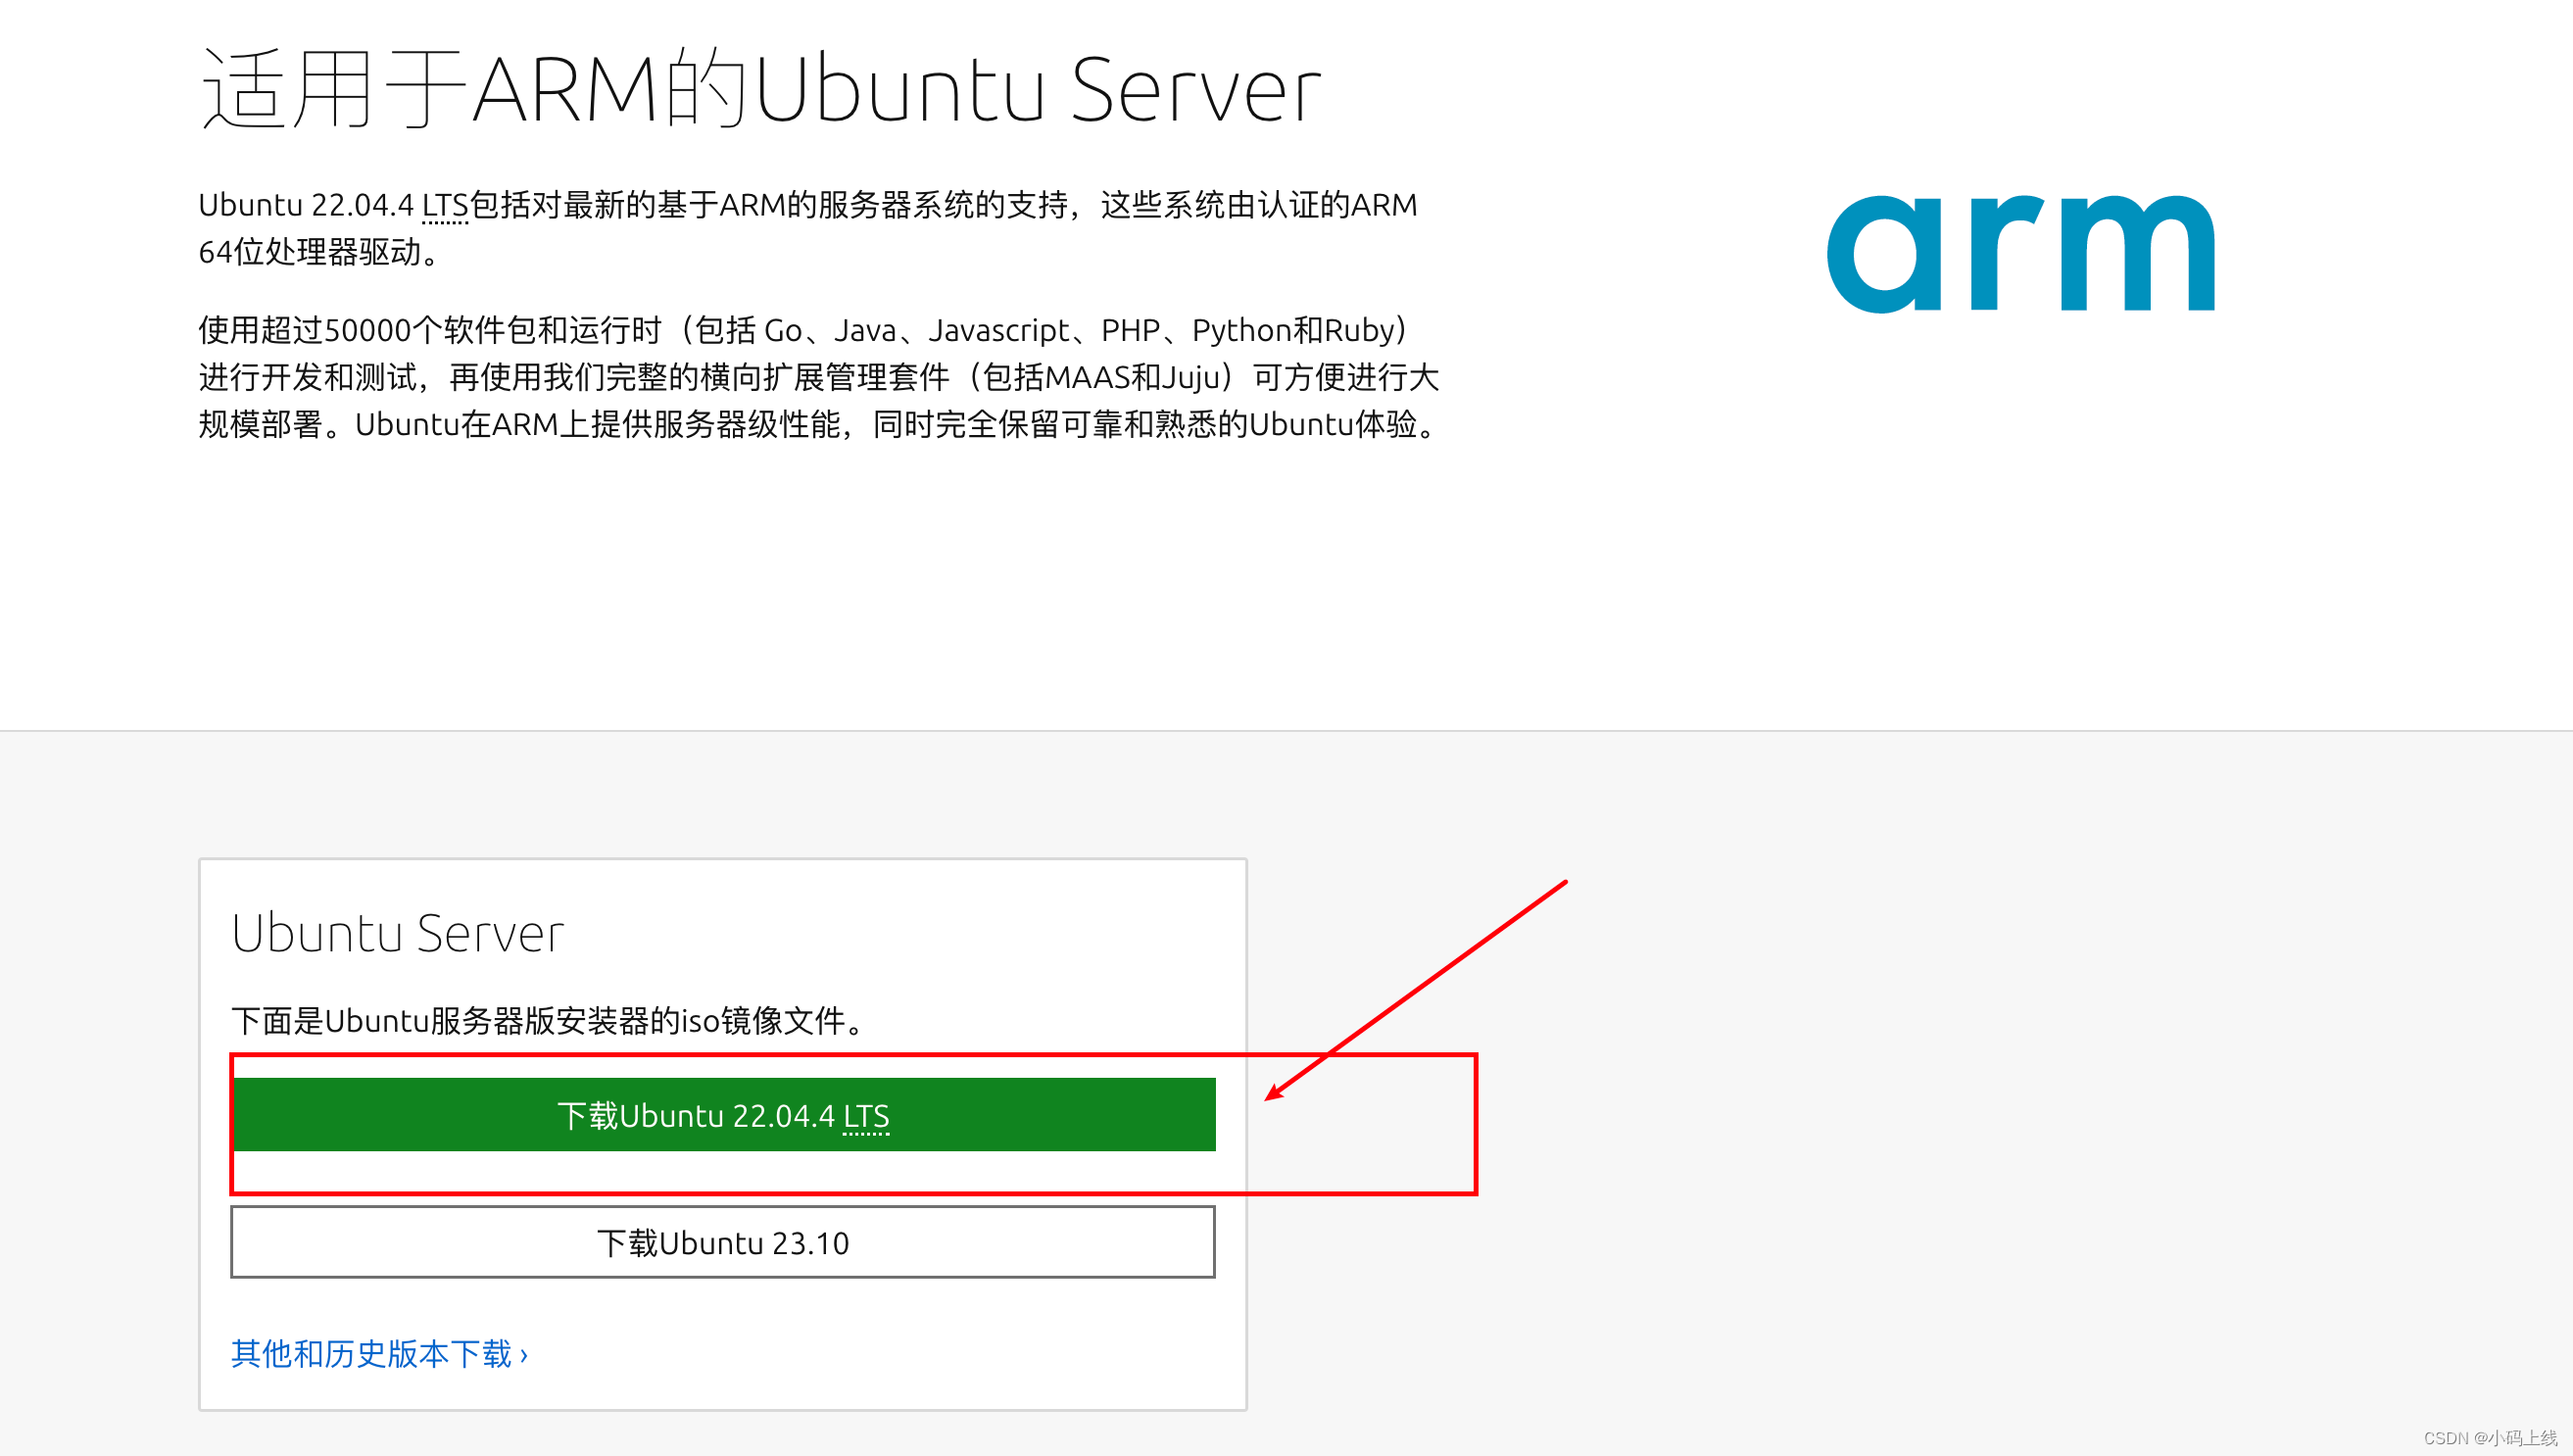Viewport: 2573px width, 1456px height.
Task: Click the letter a in arm logo
Action: 1884,255
